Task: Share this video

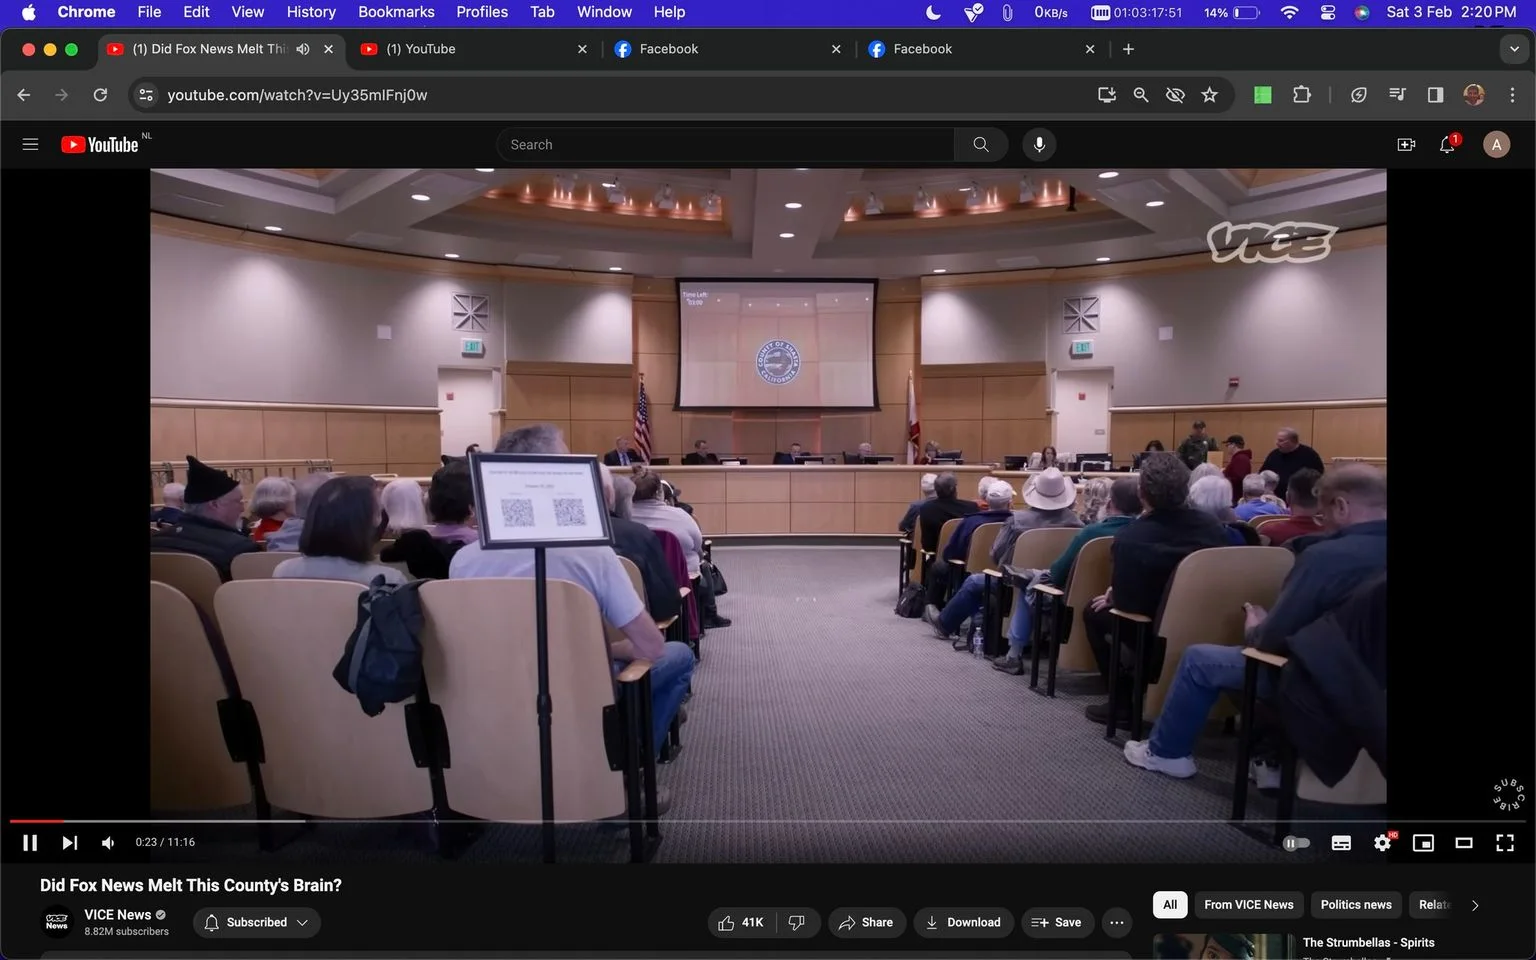Action: coord(867,922)
